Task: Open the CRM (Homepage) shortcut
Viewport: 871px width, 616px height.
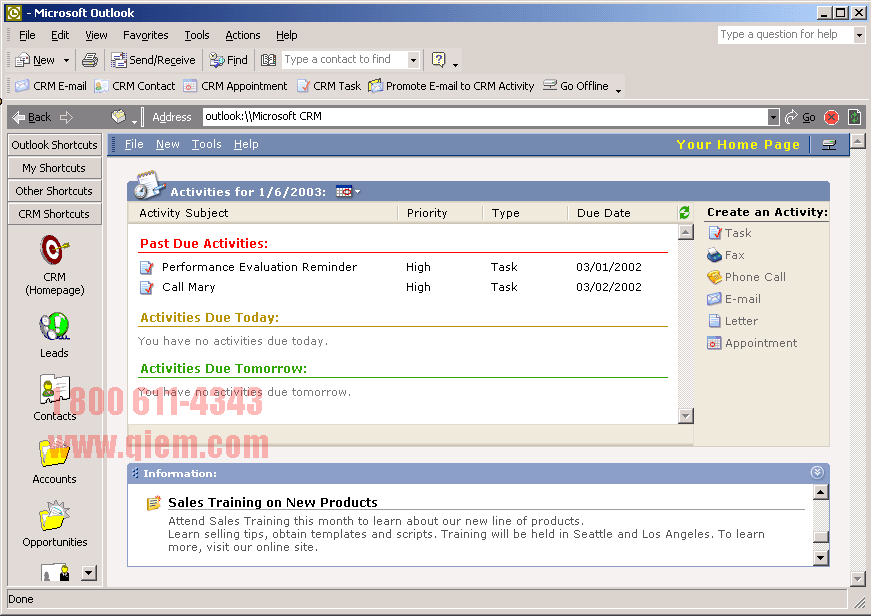Action: (54, 266)
